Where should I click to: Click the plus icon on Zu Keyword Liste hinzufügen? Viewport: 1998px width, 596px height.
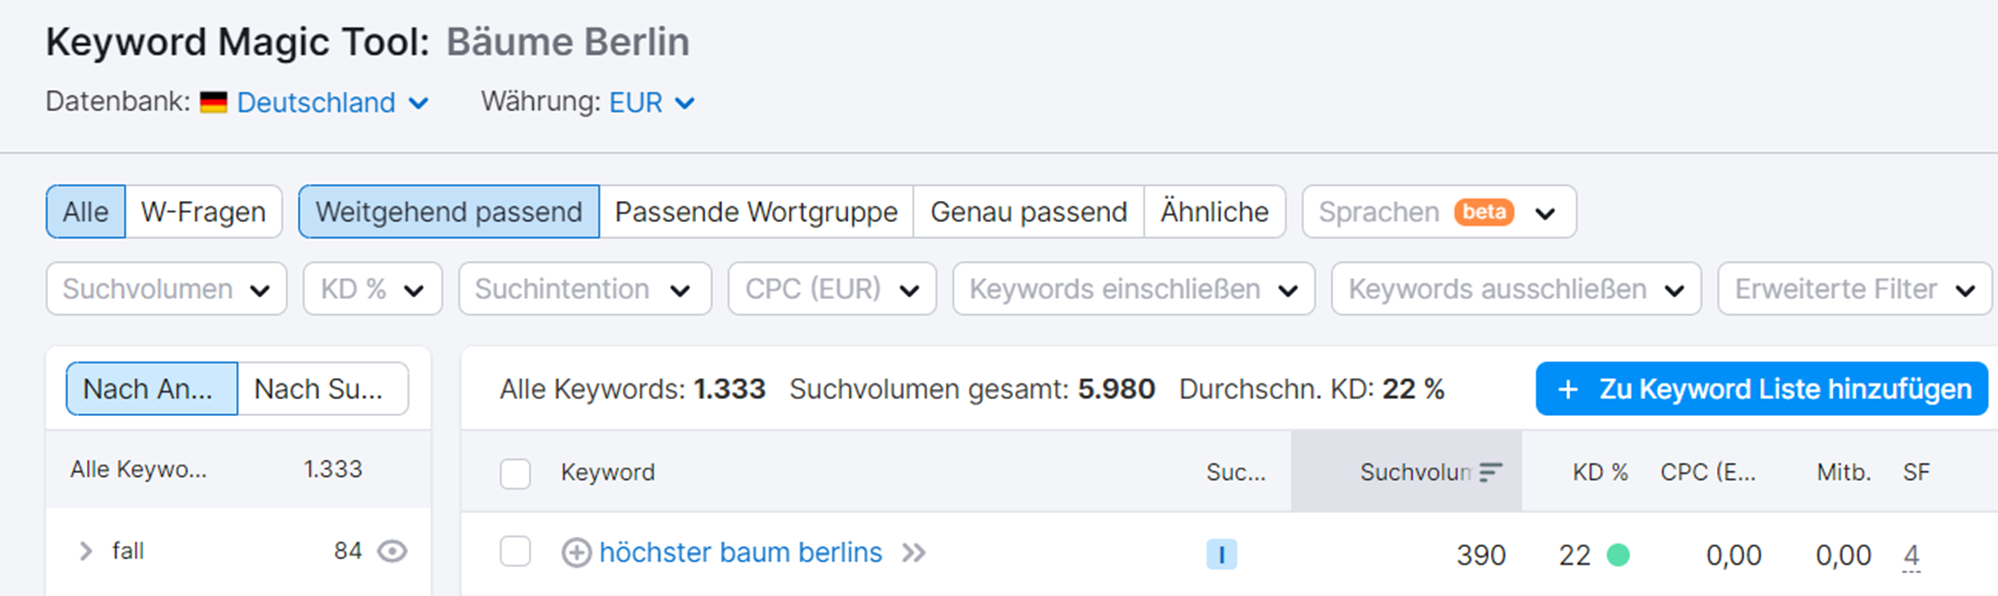point(1567,389)
